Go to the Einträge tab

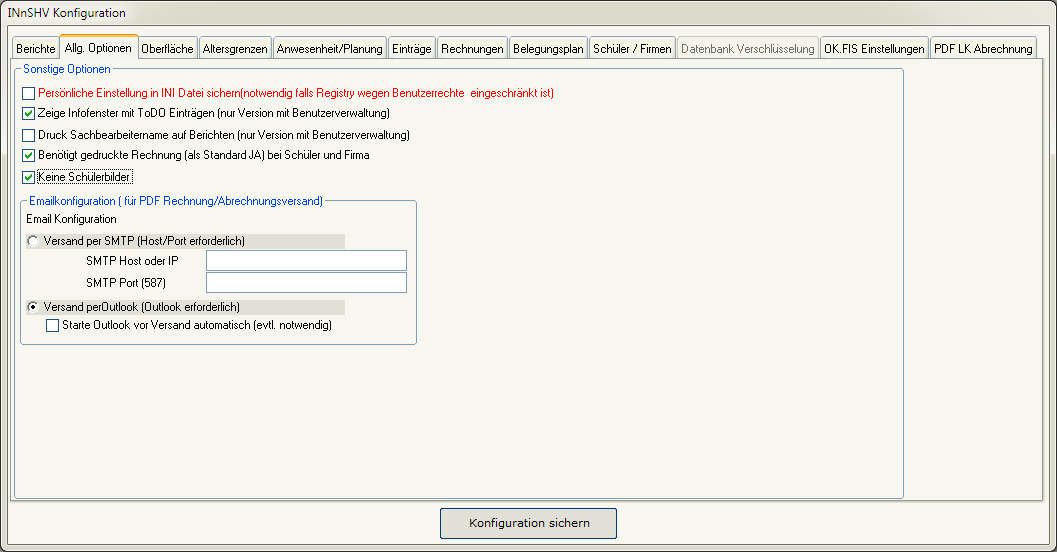412,49
